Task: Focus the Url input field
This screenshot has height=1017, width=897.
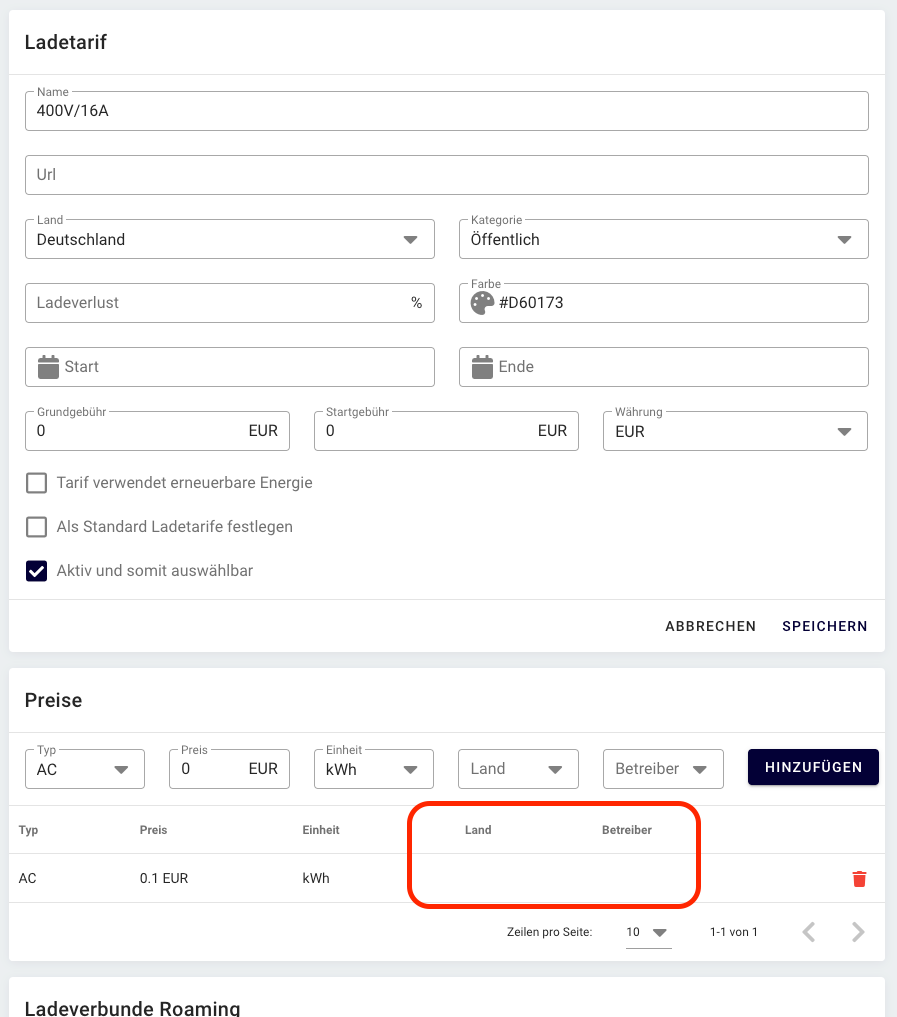Action: pos(447,175)
